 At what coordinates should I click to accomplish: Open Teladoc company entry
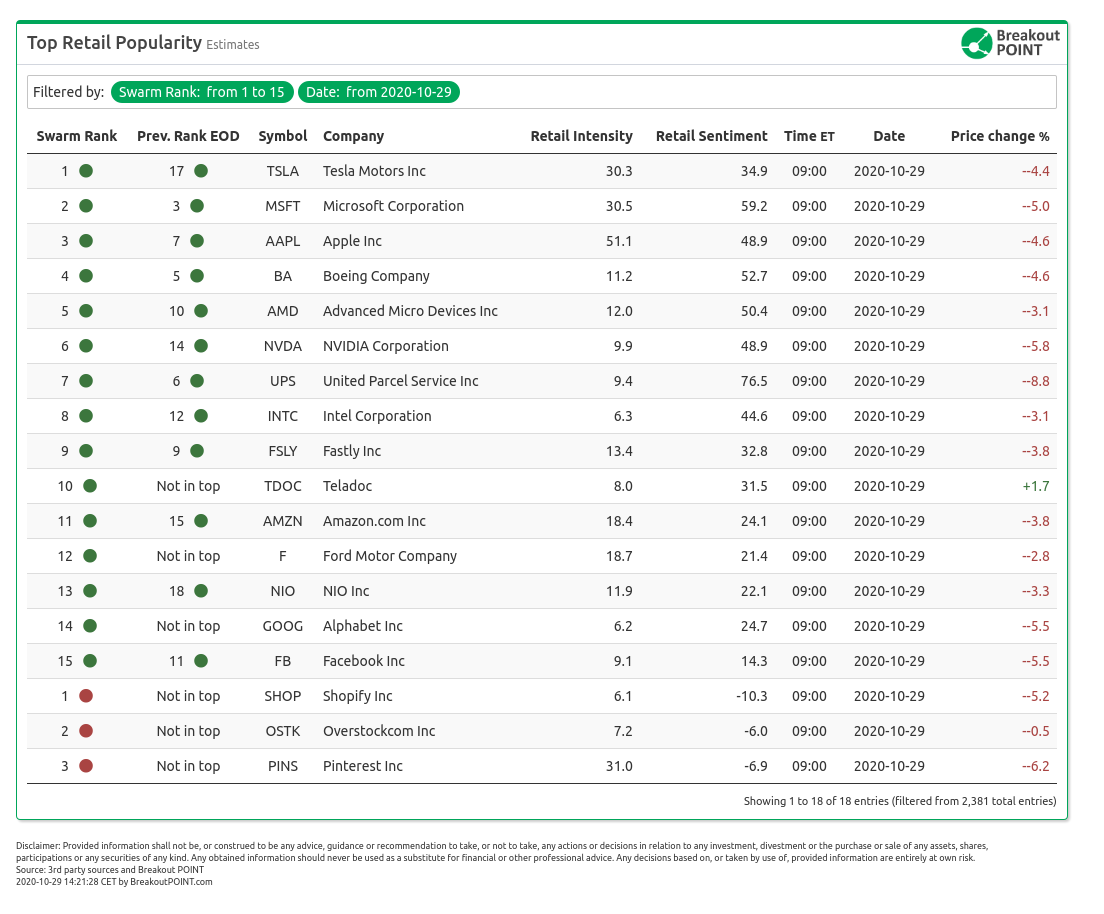point(348,486)
